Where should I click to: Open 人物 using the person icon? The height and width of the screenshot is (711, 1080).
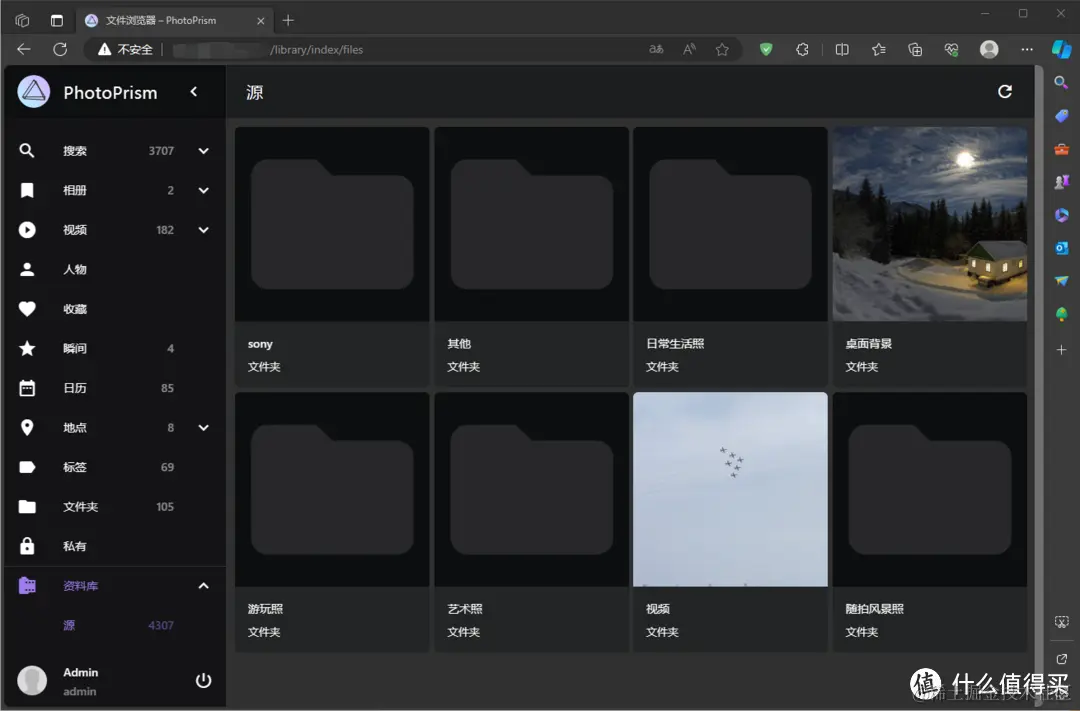point(28,268)
